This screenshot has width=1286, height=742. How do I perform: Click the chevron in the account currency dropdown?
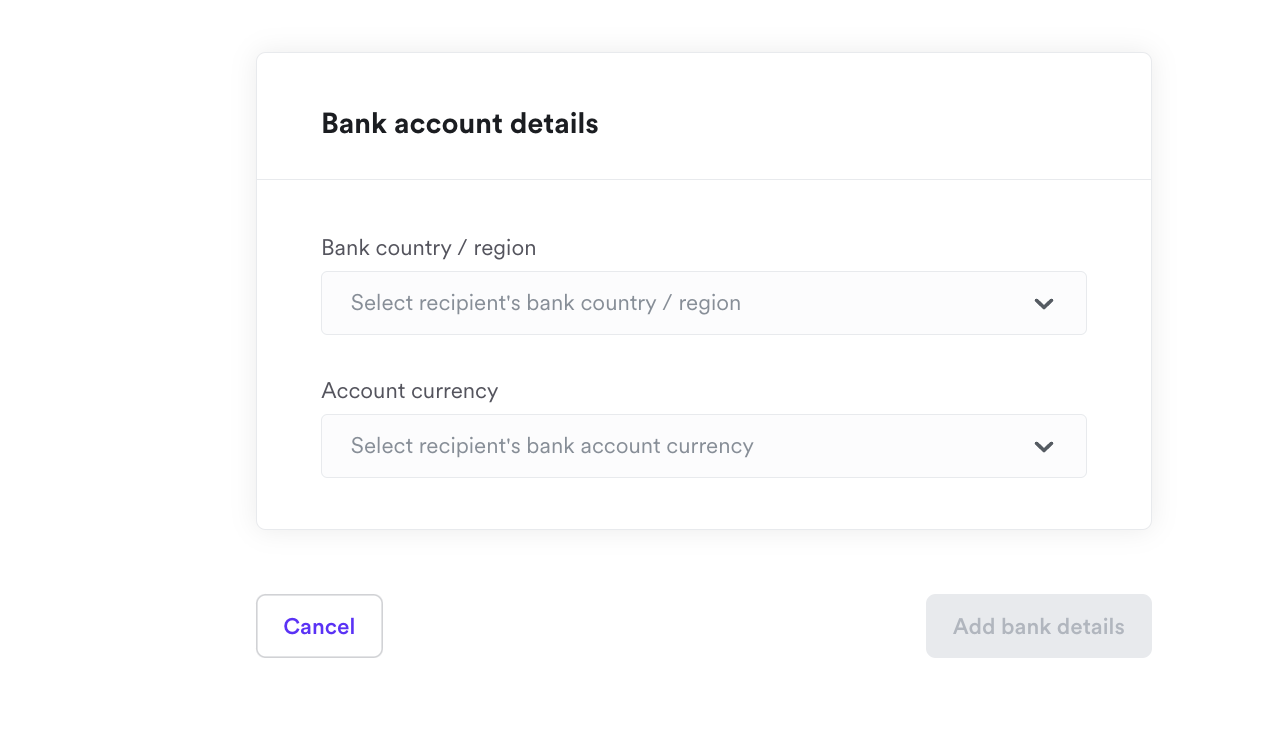1044,447
